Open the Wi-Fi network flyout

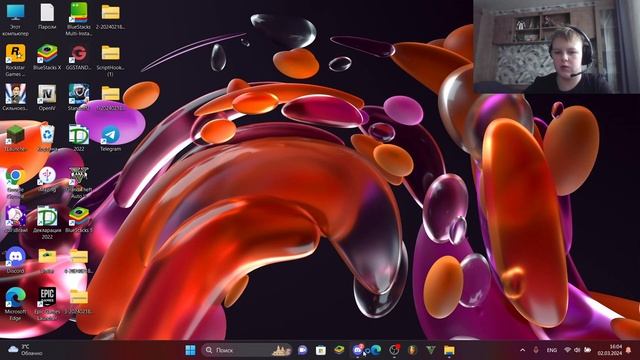click(567, 350)
